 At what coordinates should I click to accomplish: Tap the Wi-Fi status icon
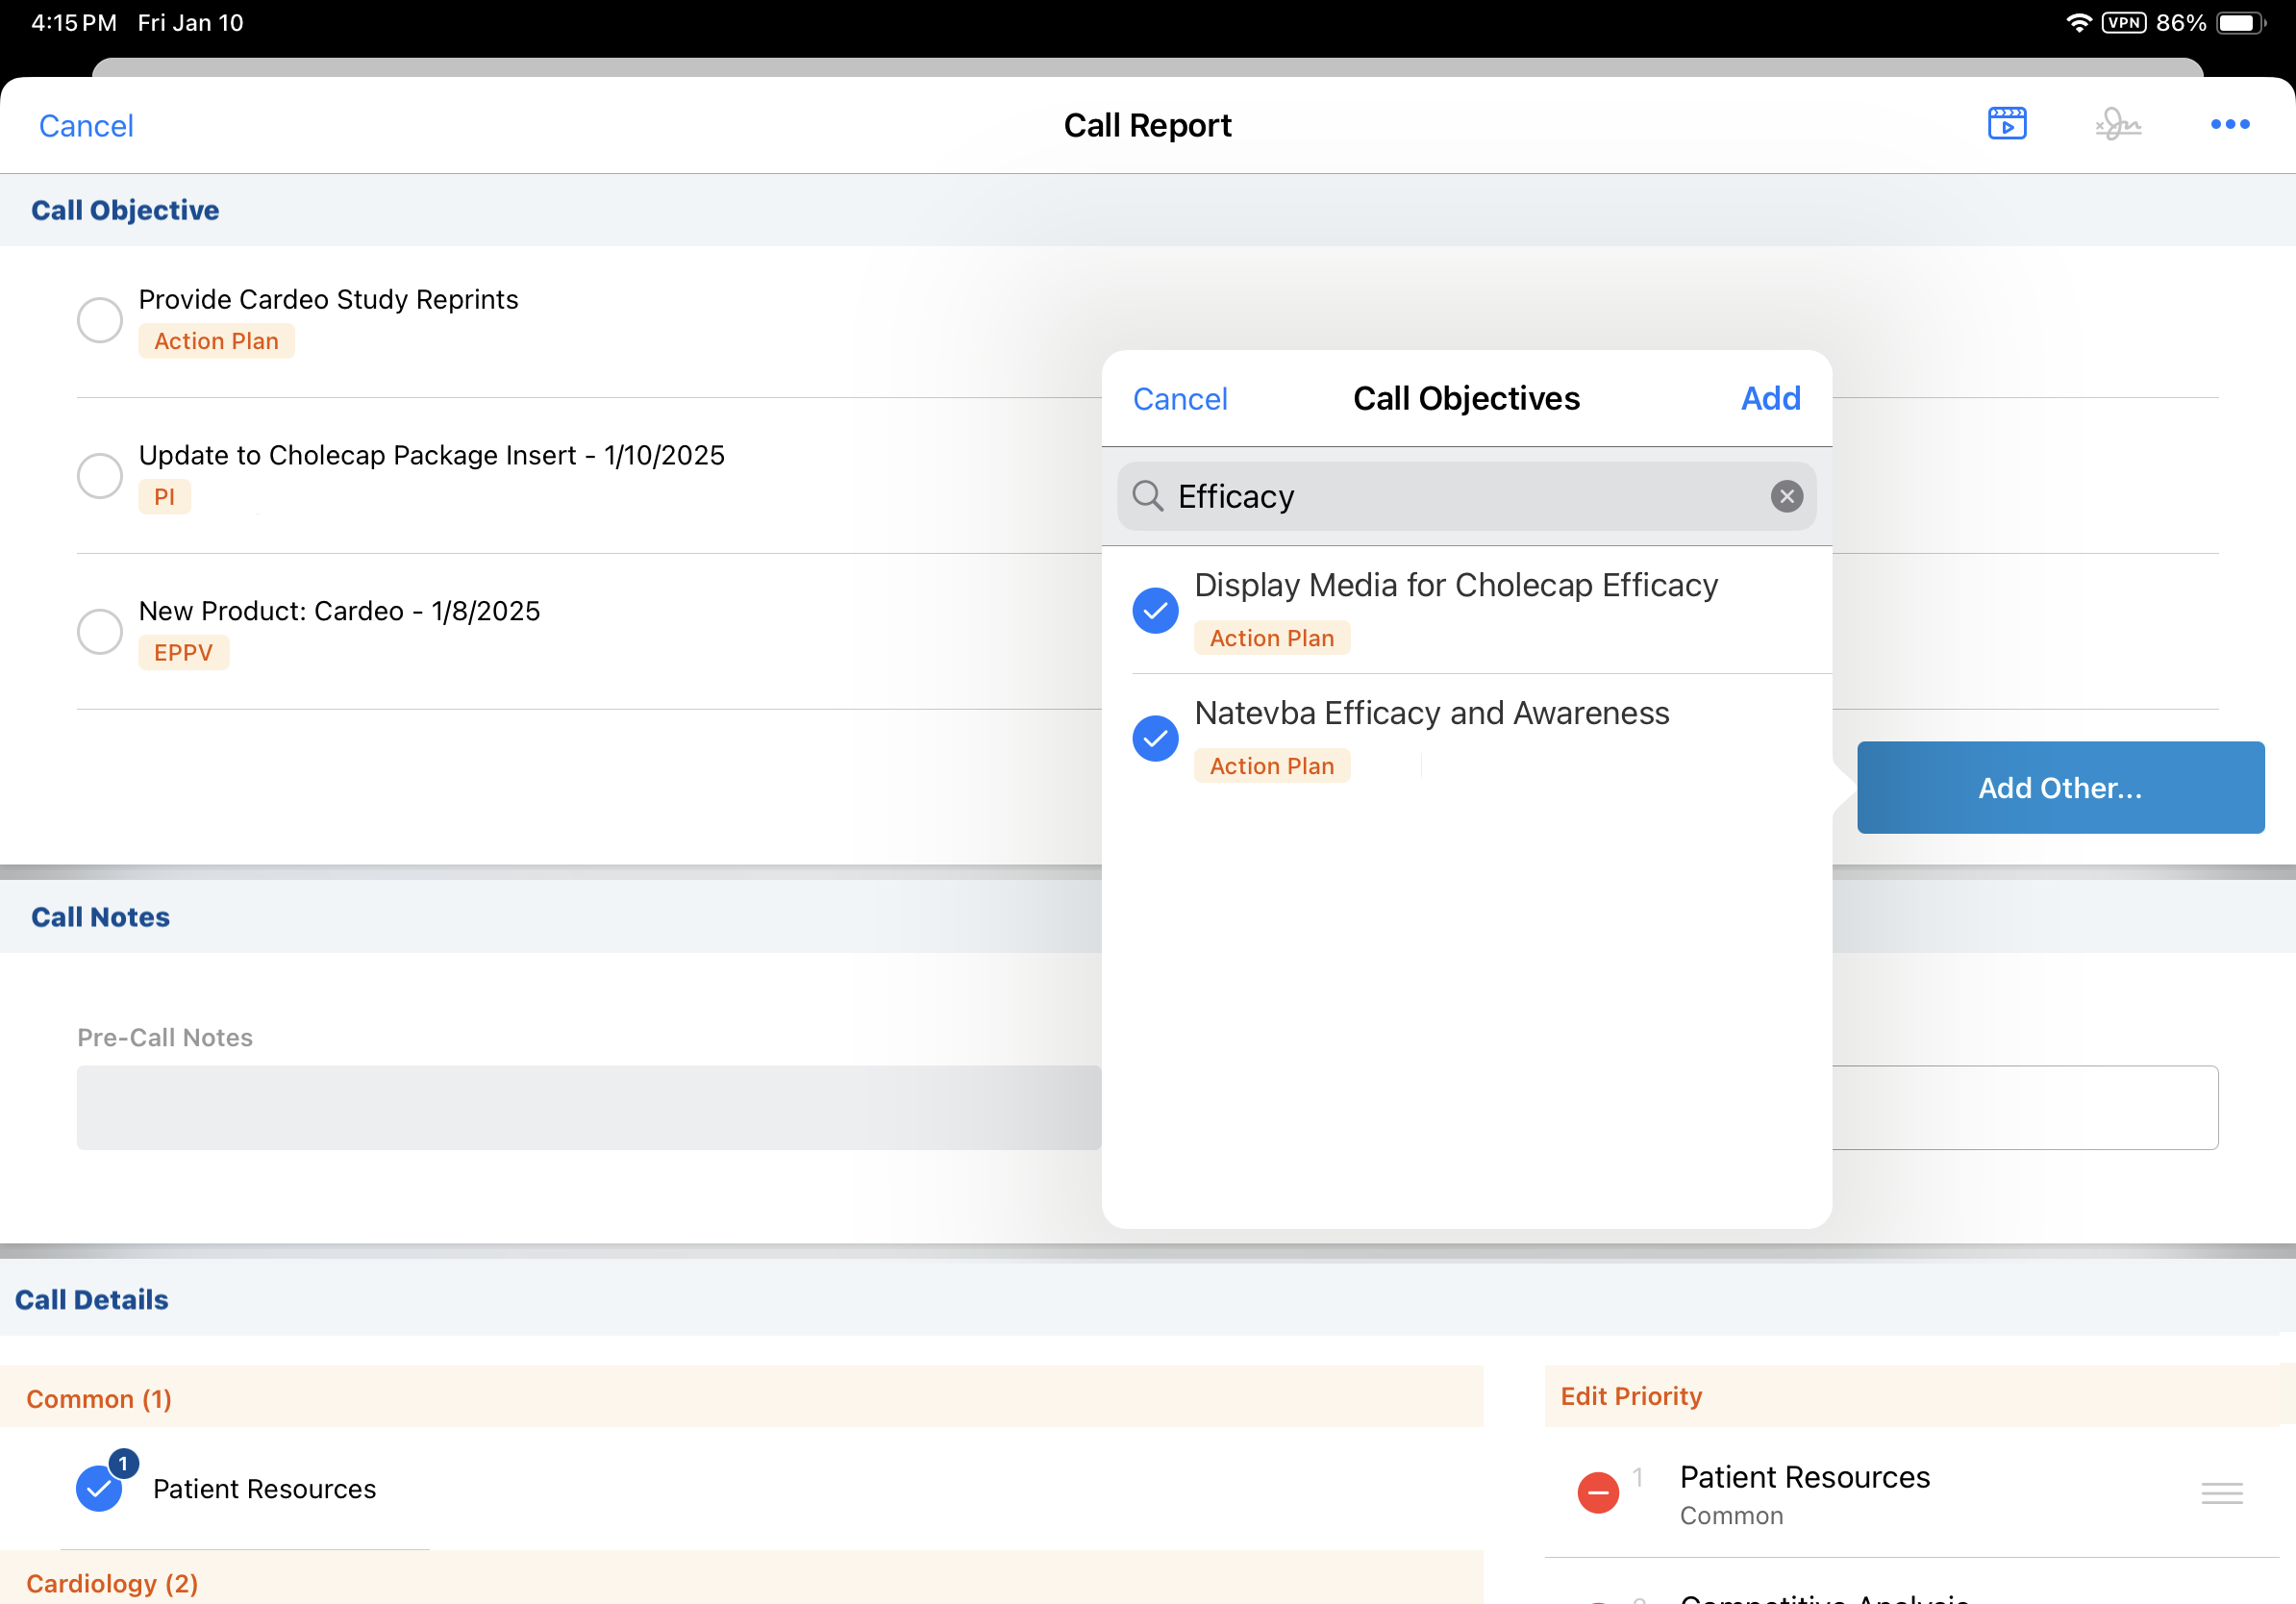click(2078, 23)
